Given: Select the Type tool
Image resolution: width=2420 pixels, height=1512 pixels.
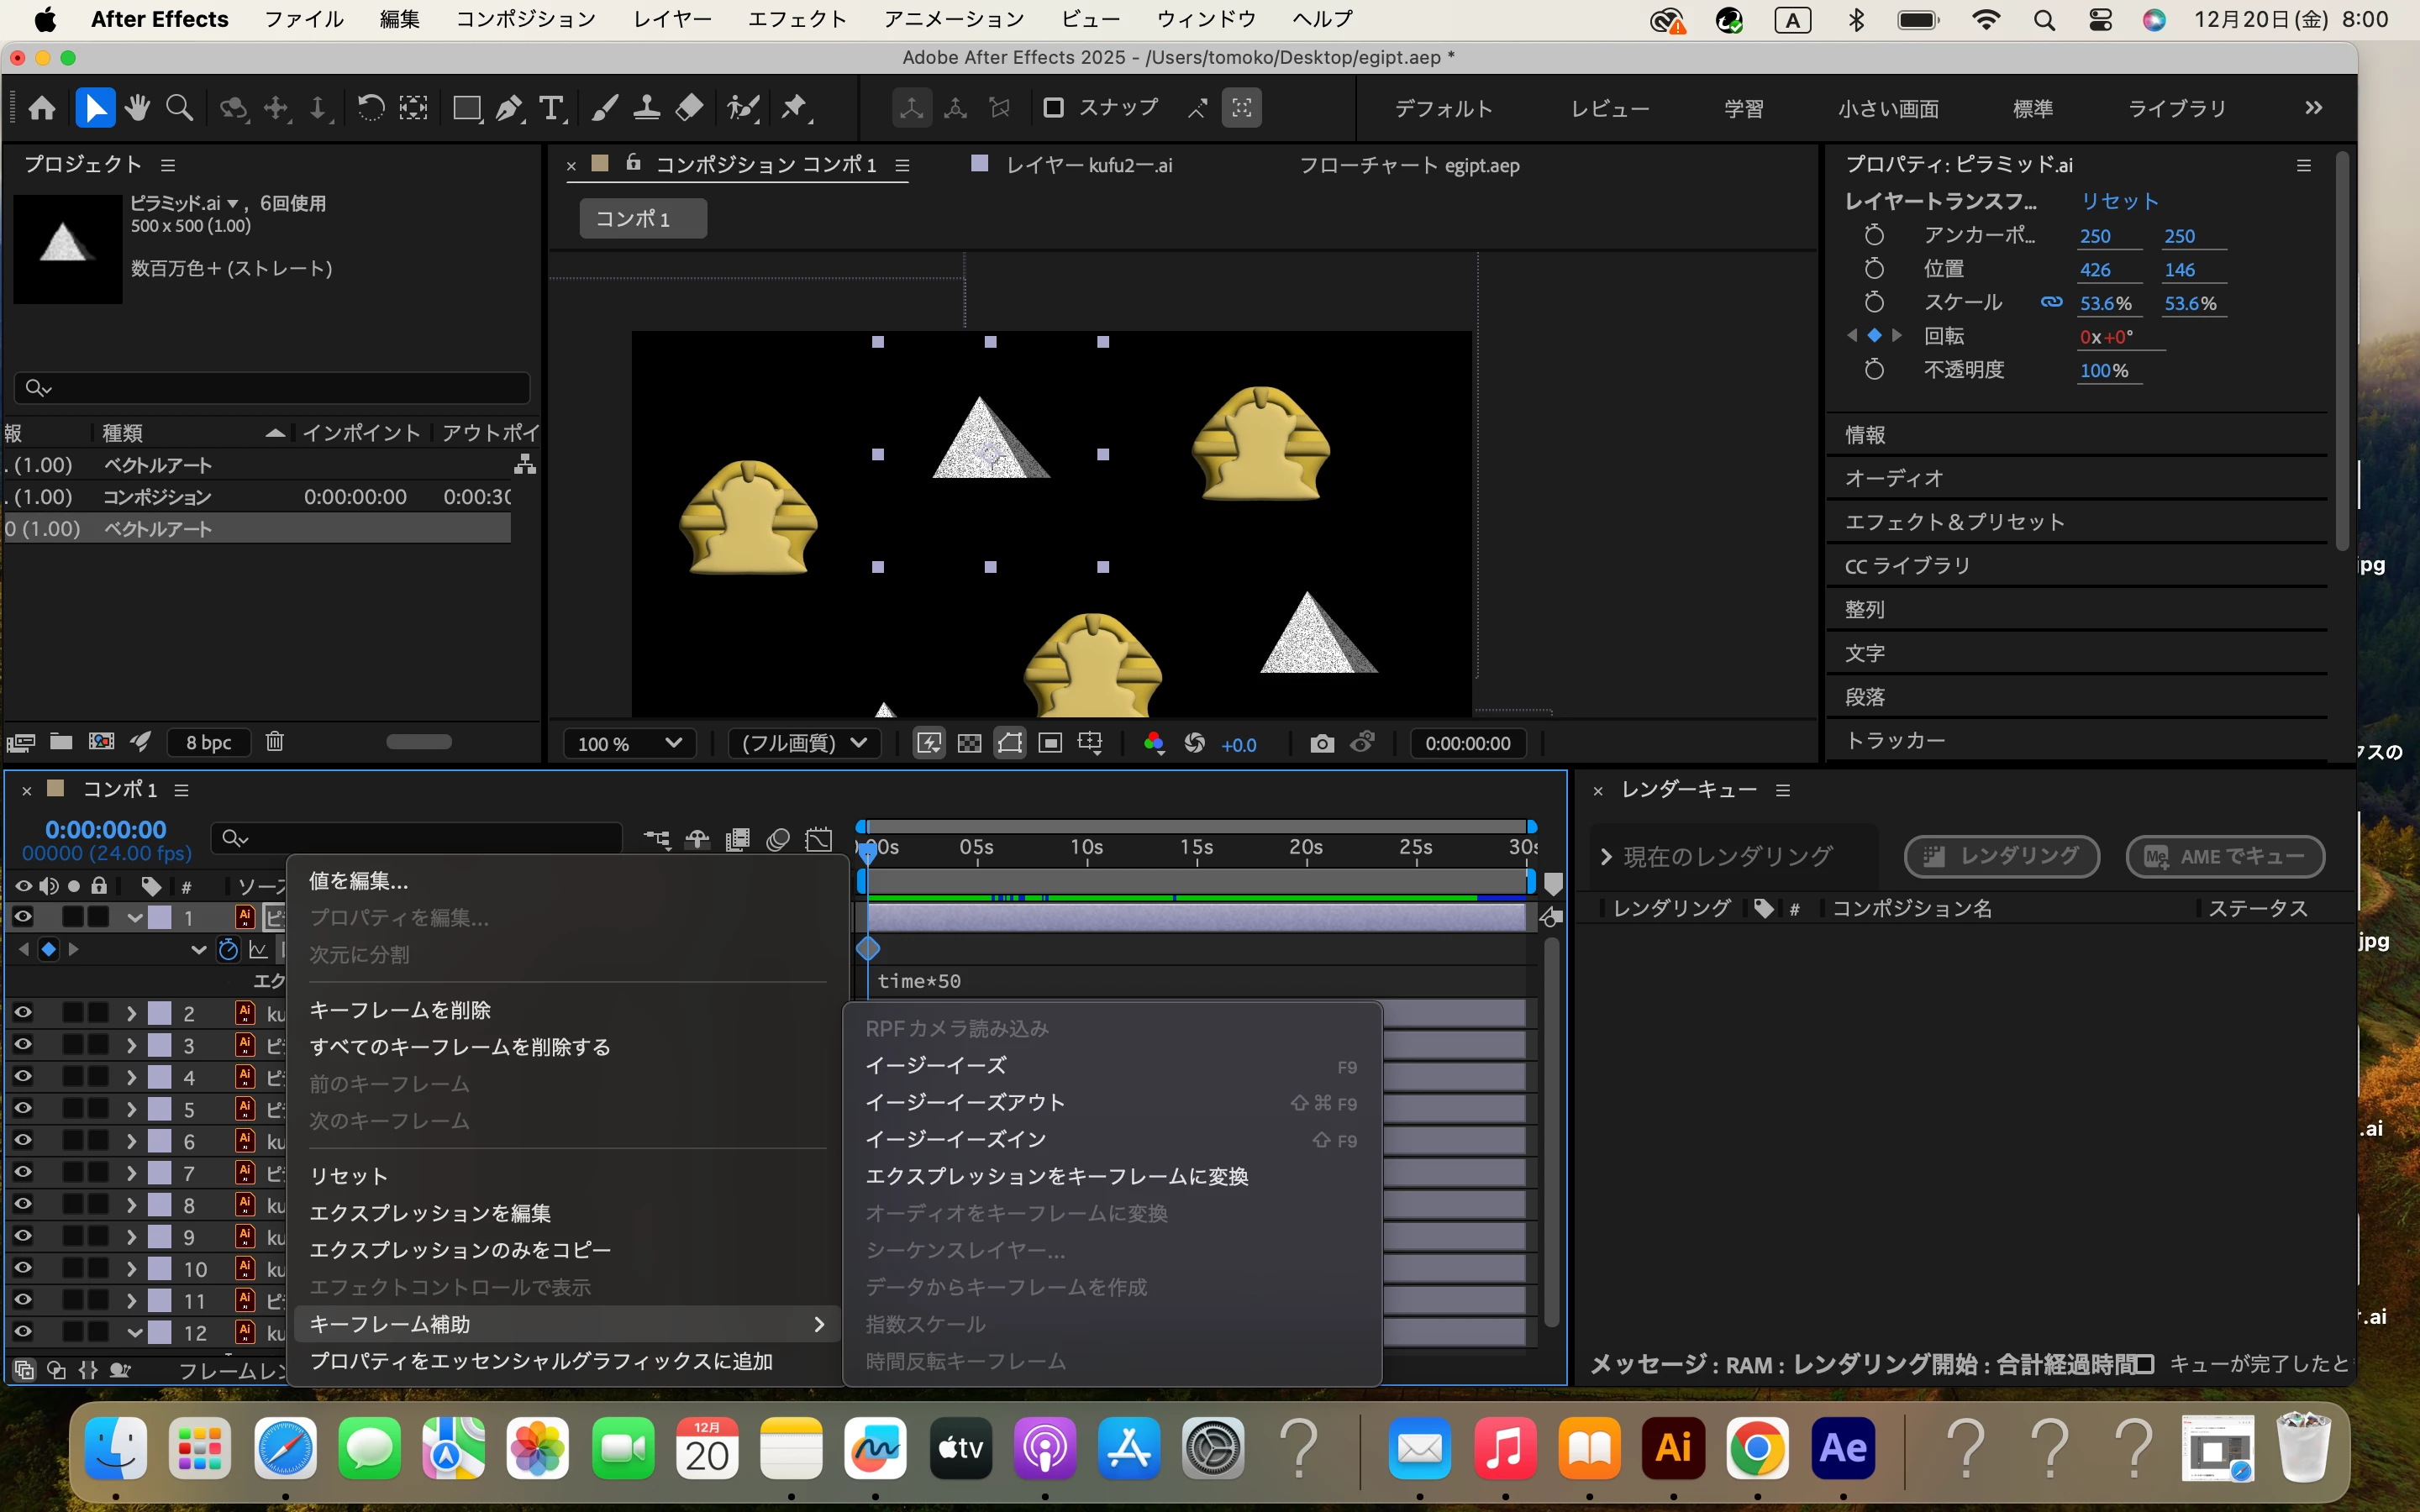Looking at the screenshot, I should tap(551, 108).
